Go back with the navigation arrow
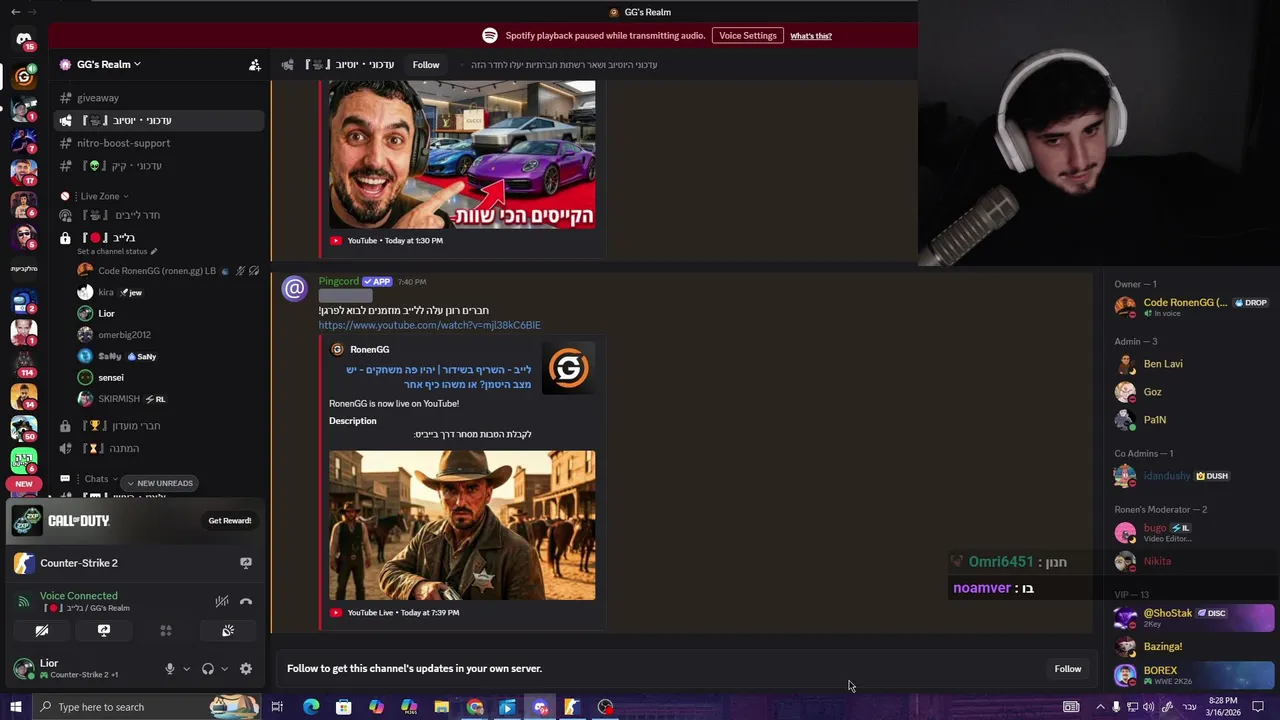 [x=15, y=12]
